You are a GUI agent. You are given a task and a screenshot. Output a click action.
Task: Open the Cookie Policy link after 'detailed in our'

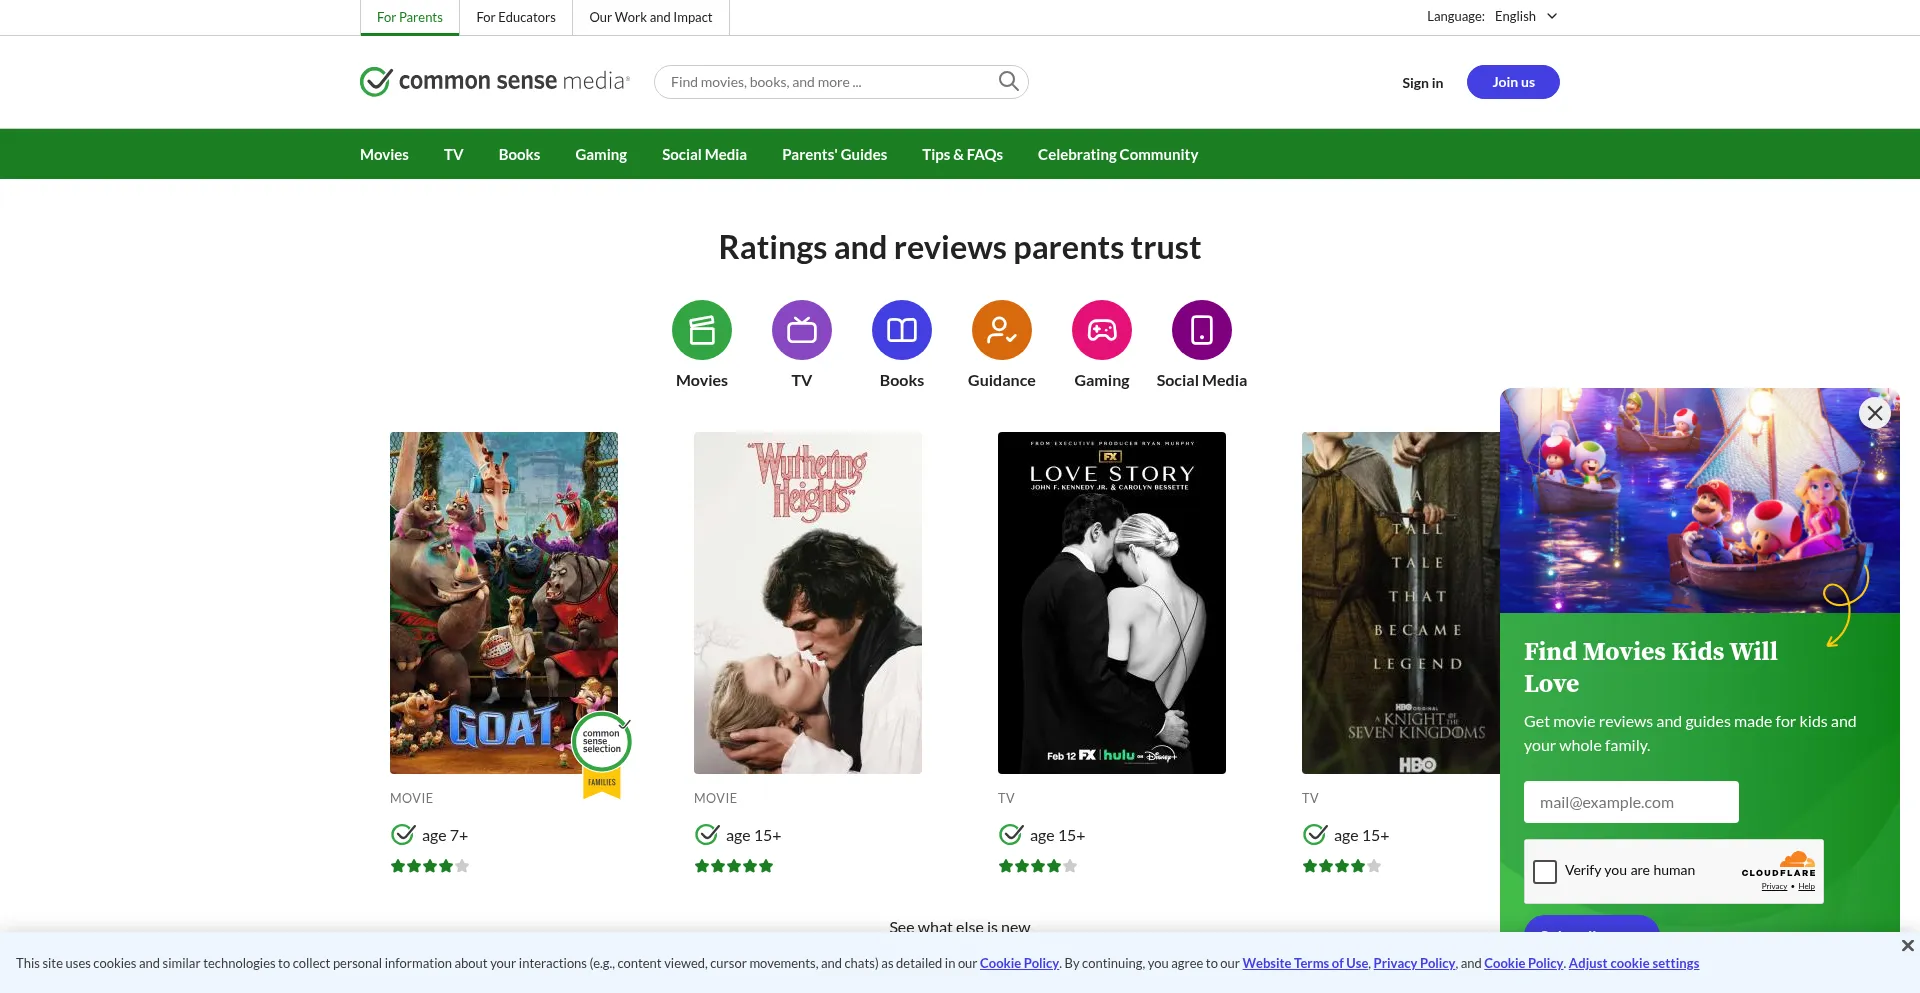[1019, 963]
